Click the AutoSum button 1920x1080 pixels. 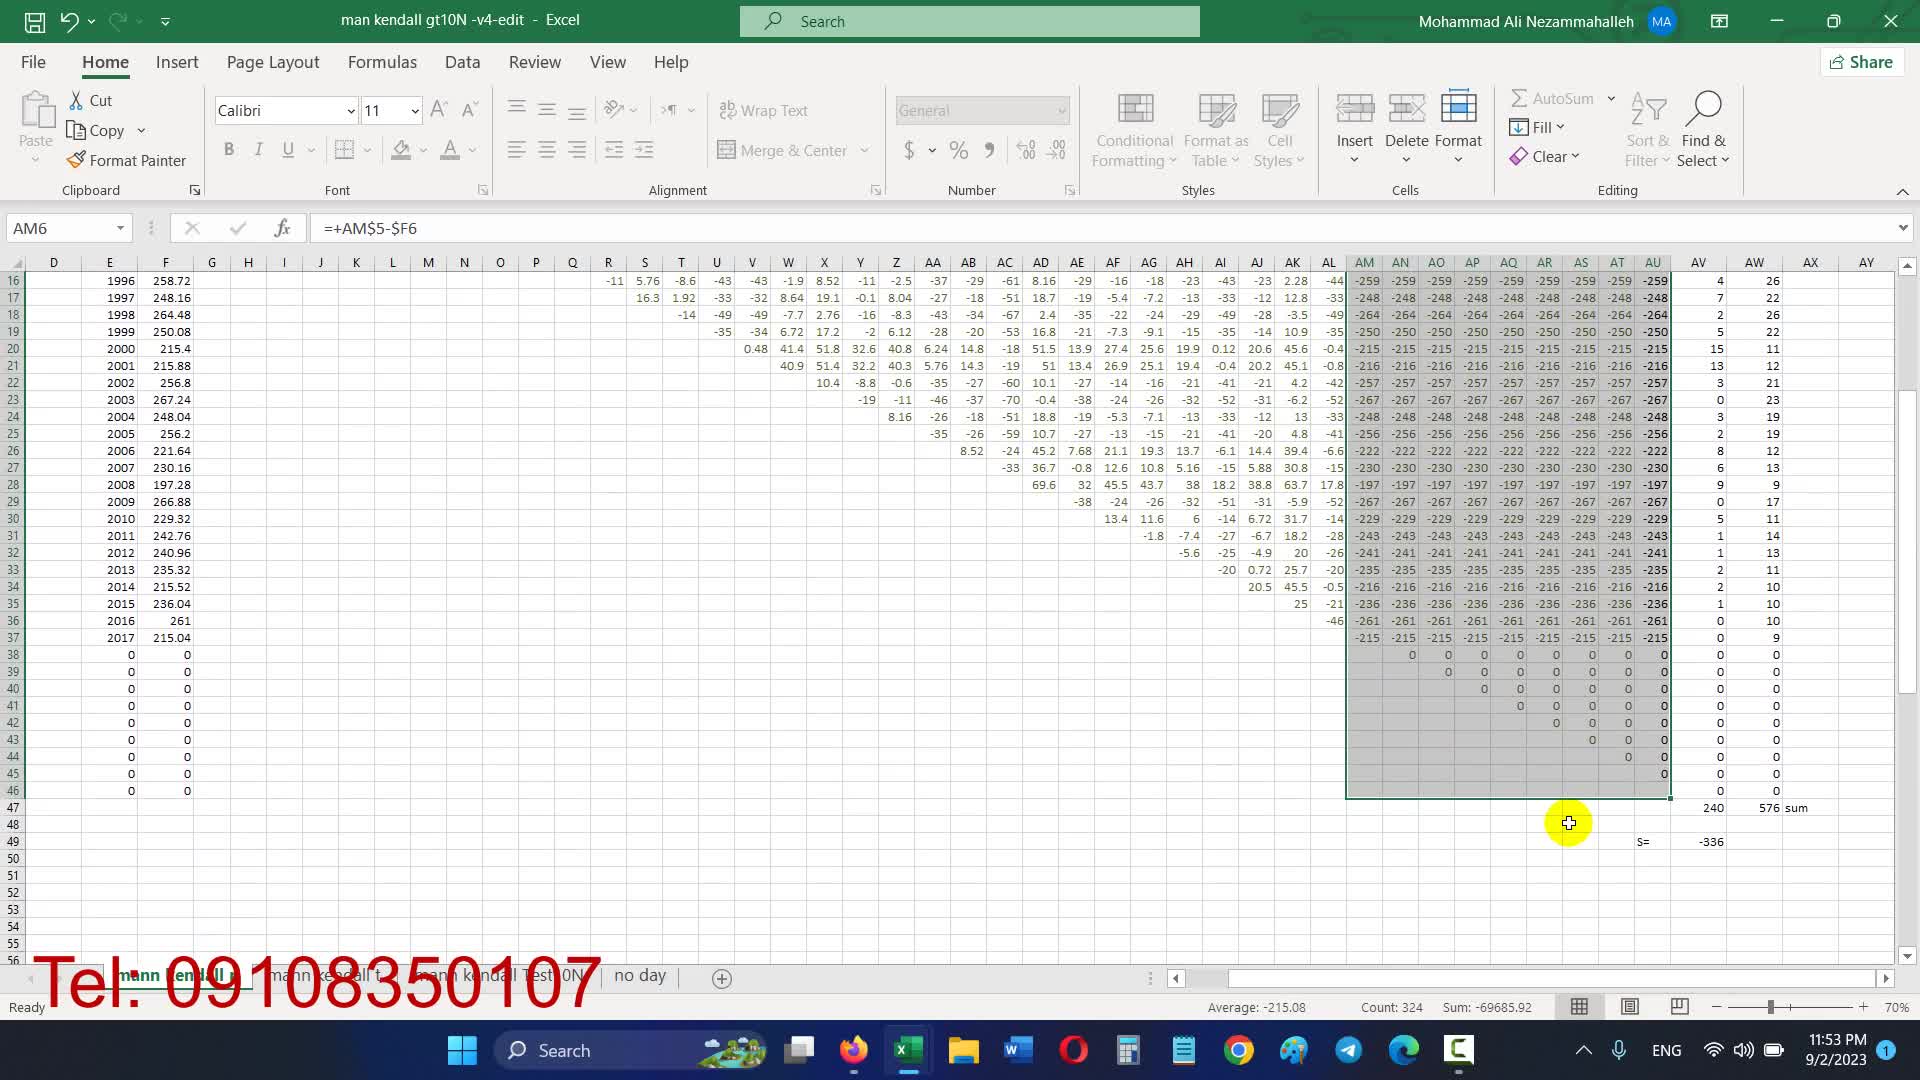tap(1551, 98)
